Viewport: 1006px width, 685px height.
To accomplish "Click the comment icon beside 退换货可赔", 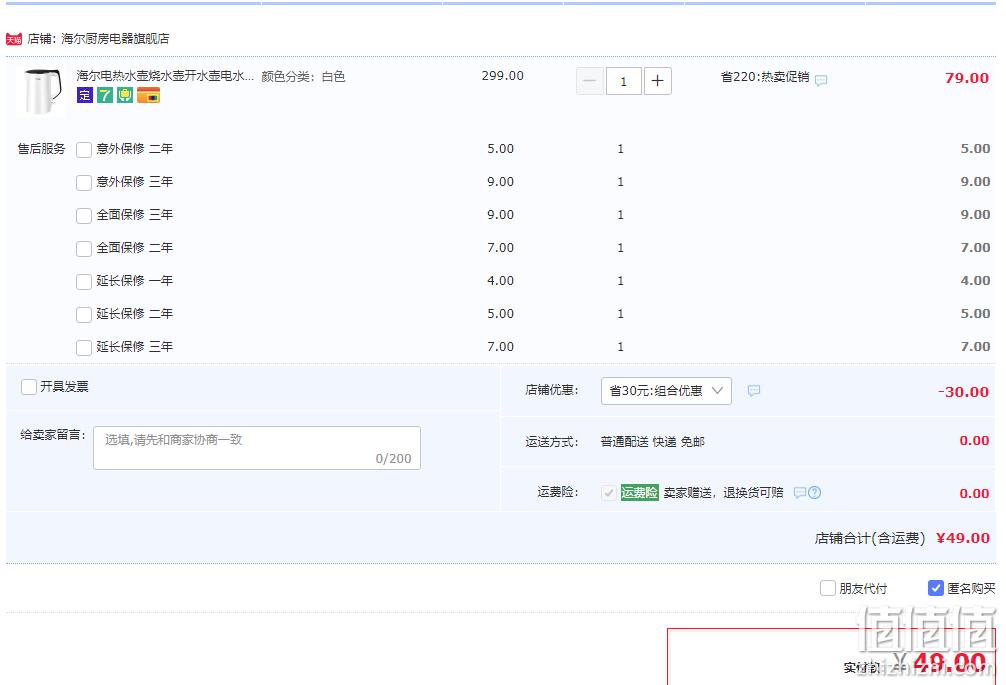I will coord(800,493).
